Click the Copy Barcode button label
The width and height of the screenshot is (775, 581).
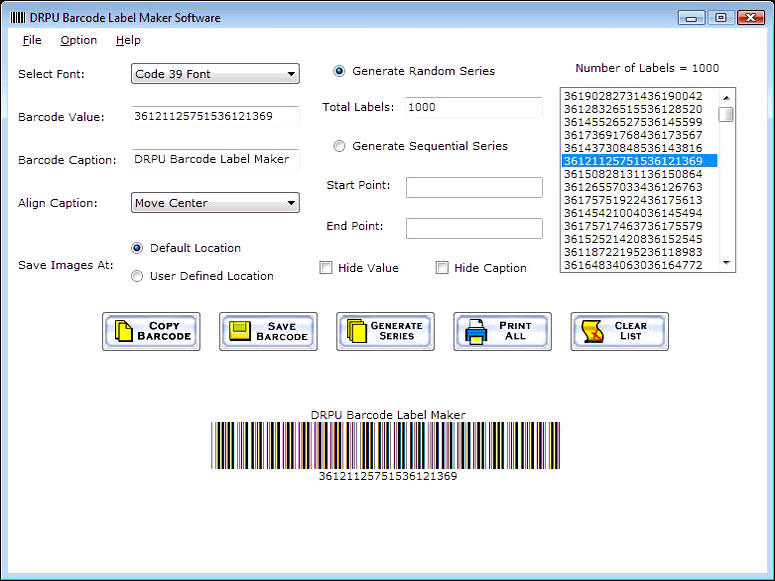click(x=164, y=331)
